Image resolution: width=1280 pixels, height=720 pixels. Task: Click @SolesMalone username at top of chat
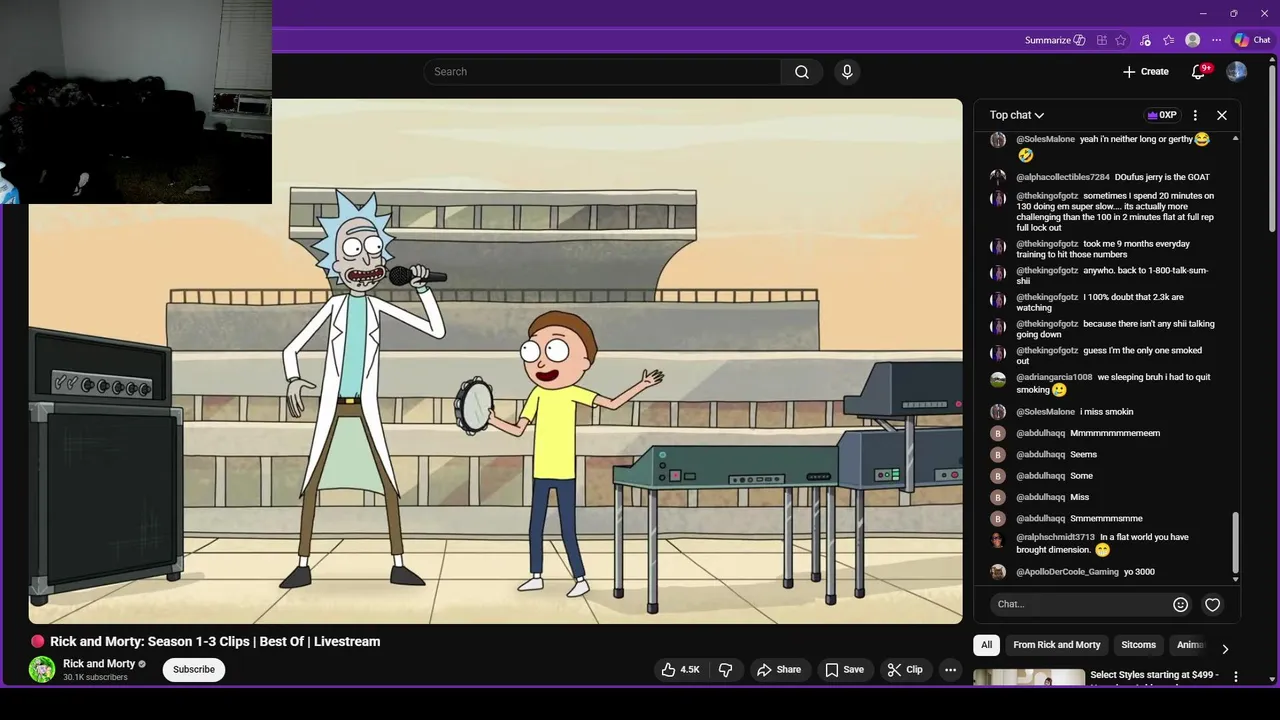[1045, 139]
